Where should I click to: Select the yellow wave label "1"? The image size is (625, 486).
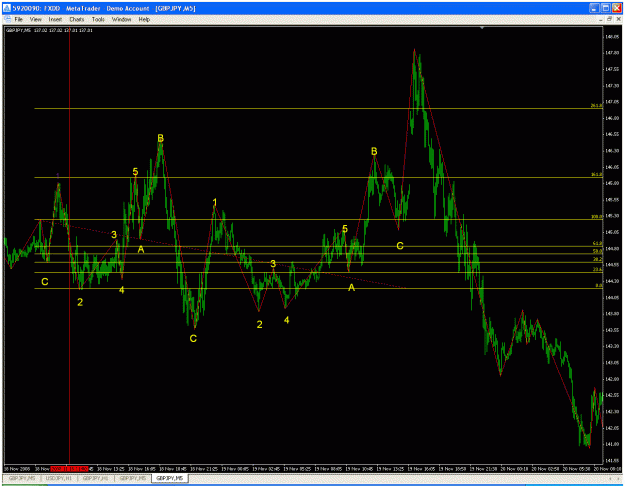click(215, 202)
